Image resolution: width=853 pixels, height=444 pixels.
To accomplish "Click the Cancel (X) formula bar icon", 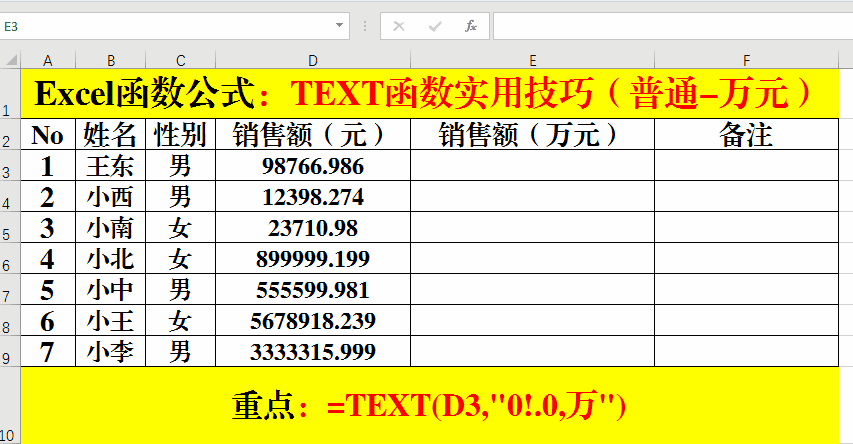I will pyautogui.click(x=399, y=26).
